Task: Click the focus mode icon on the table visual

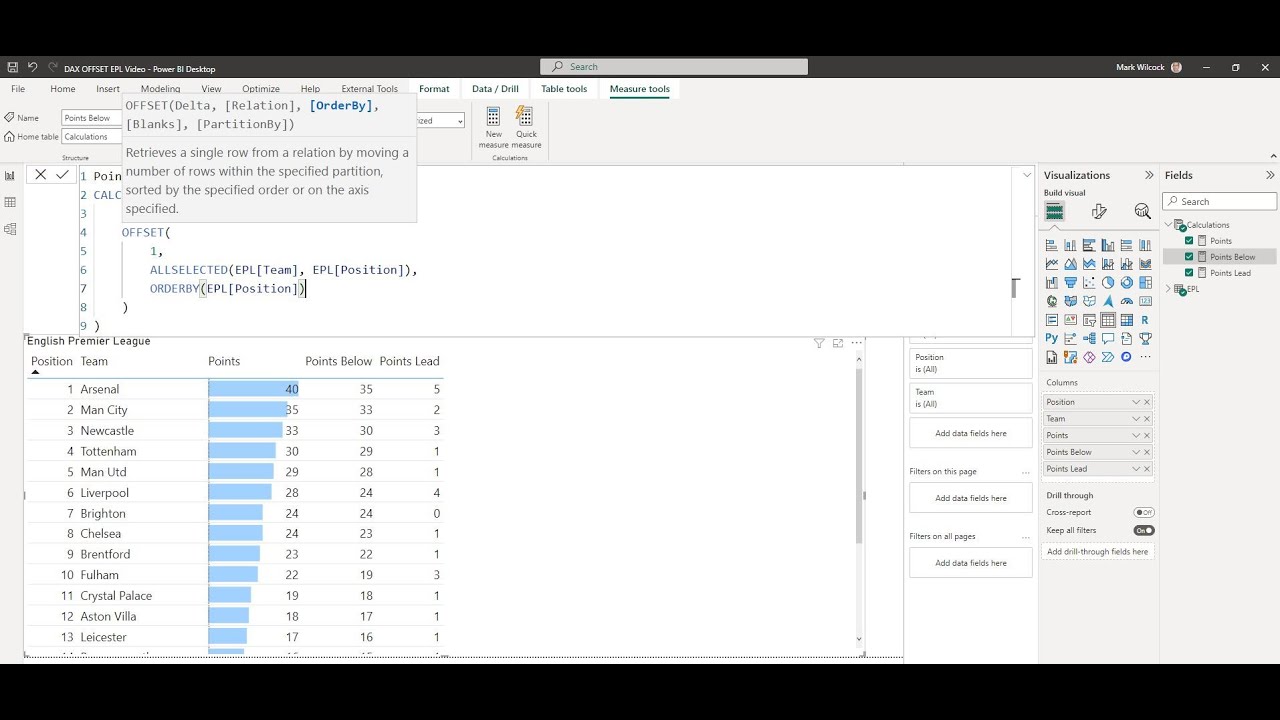Action: click(838, 343)
